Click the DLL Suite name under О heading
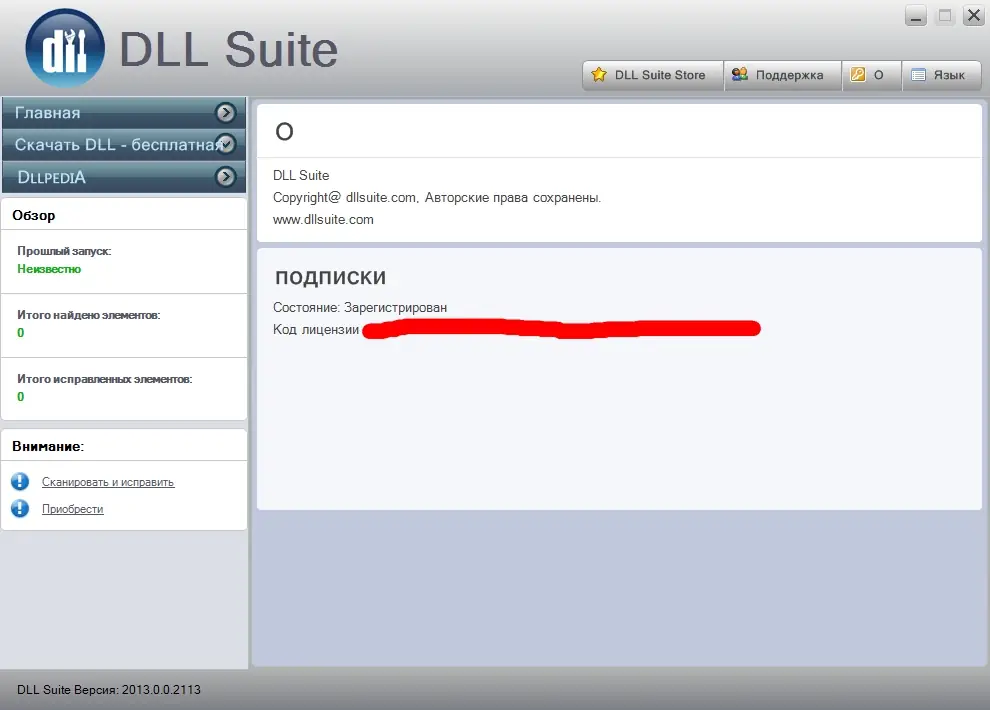 pyautogui.click(x=301, y=175)
